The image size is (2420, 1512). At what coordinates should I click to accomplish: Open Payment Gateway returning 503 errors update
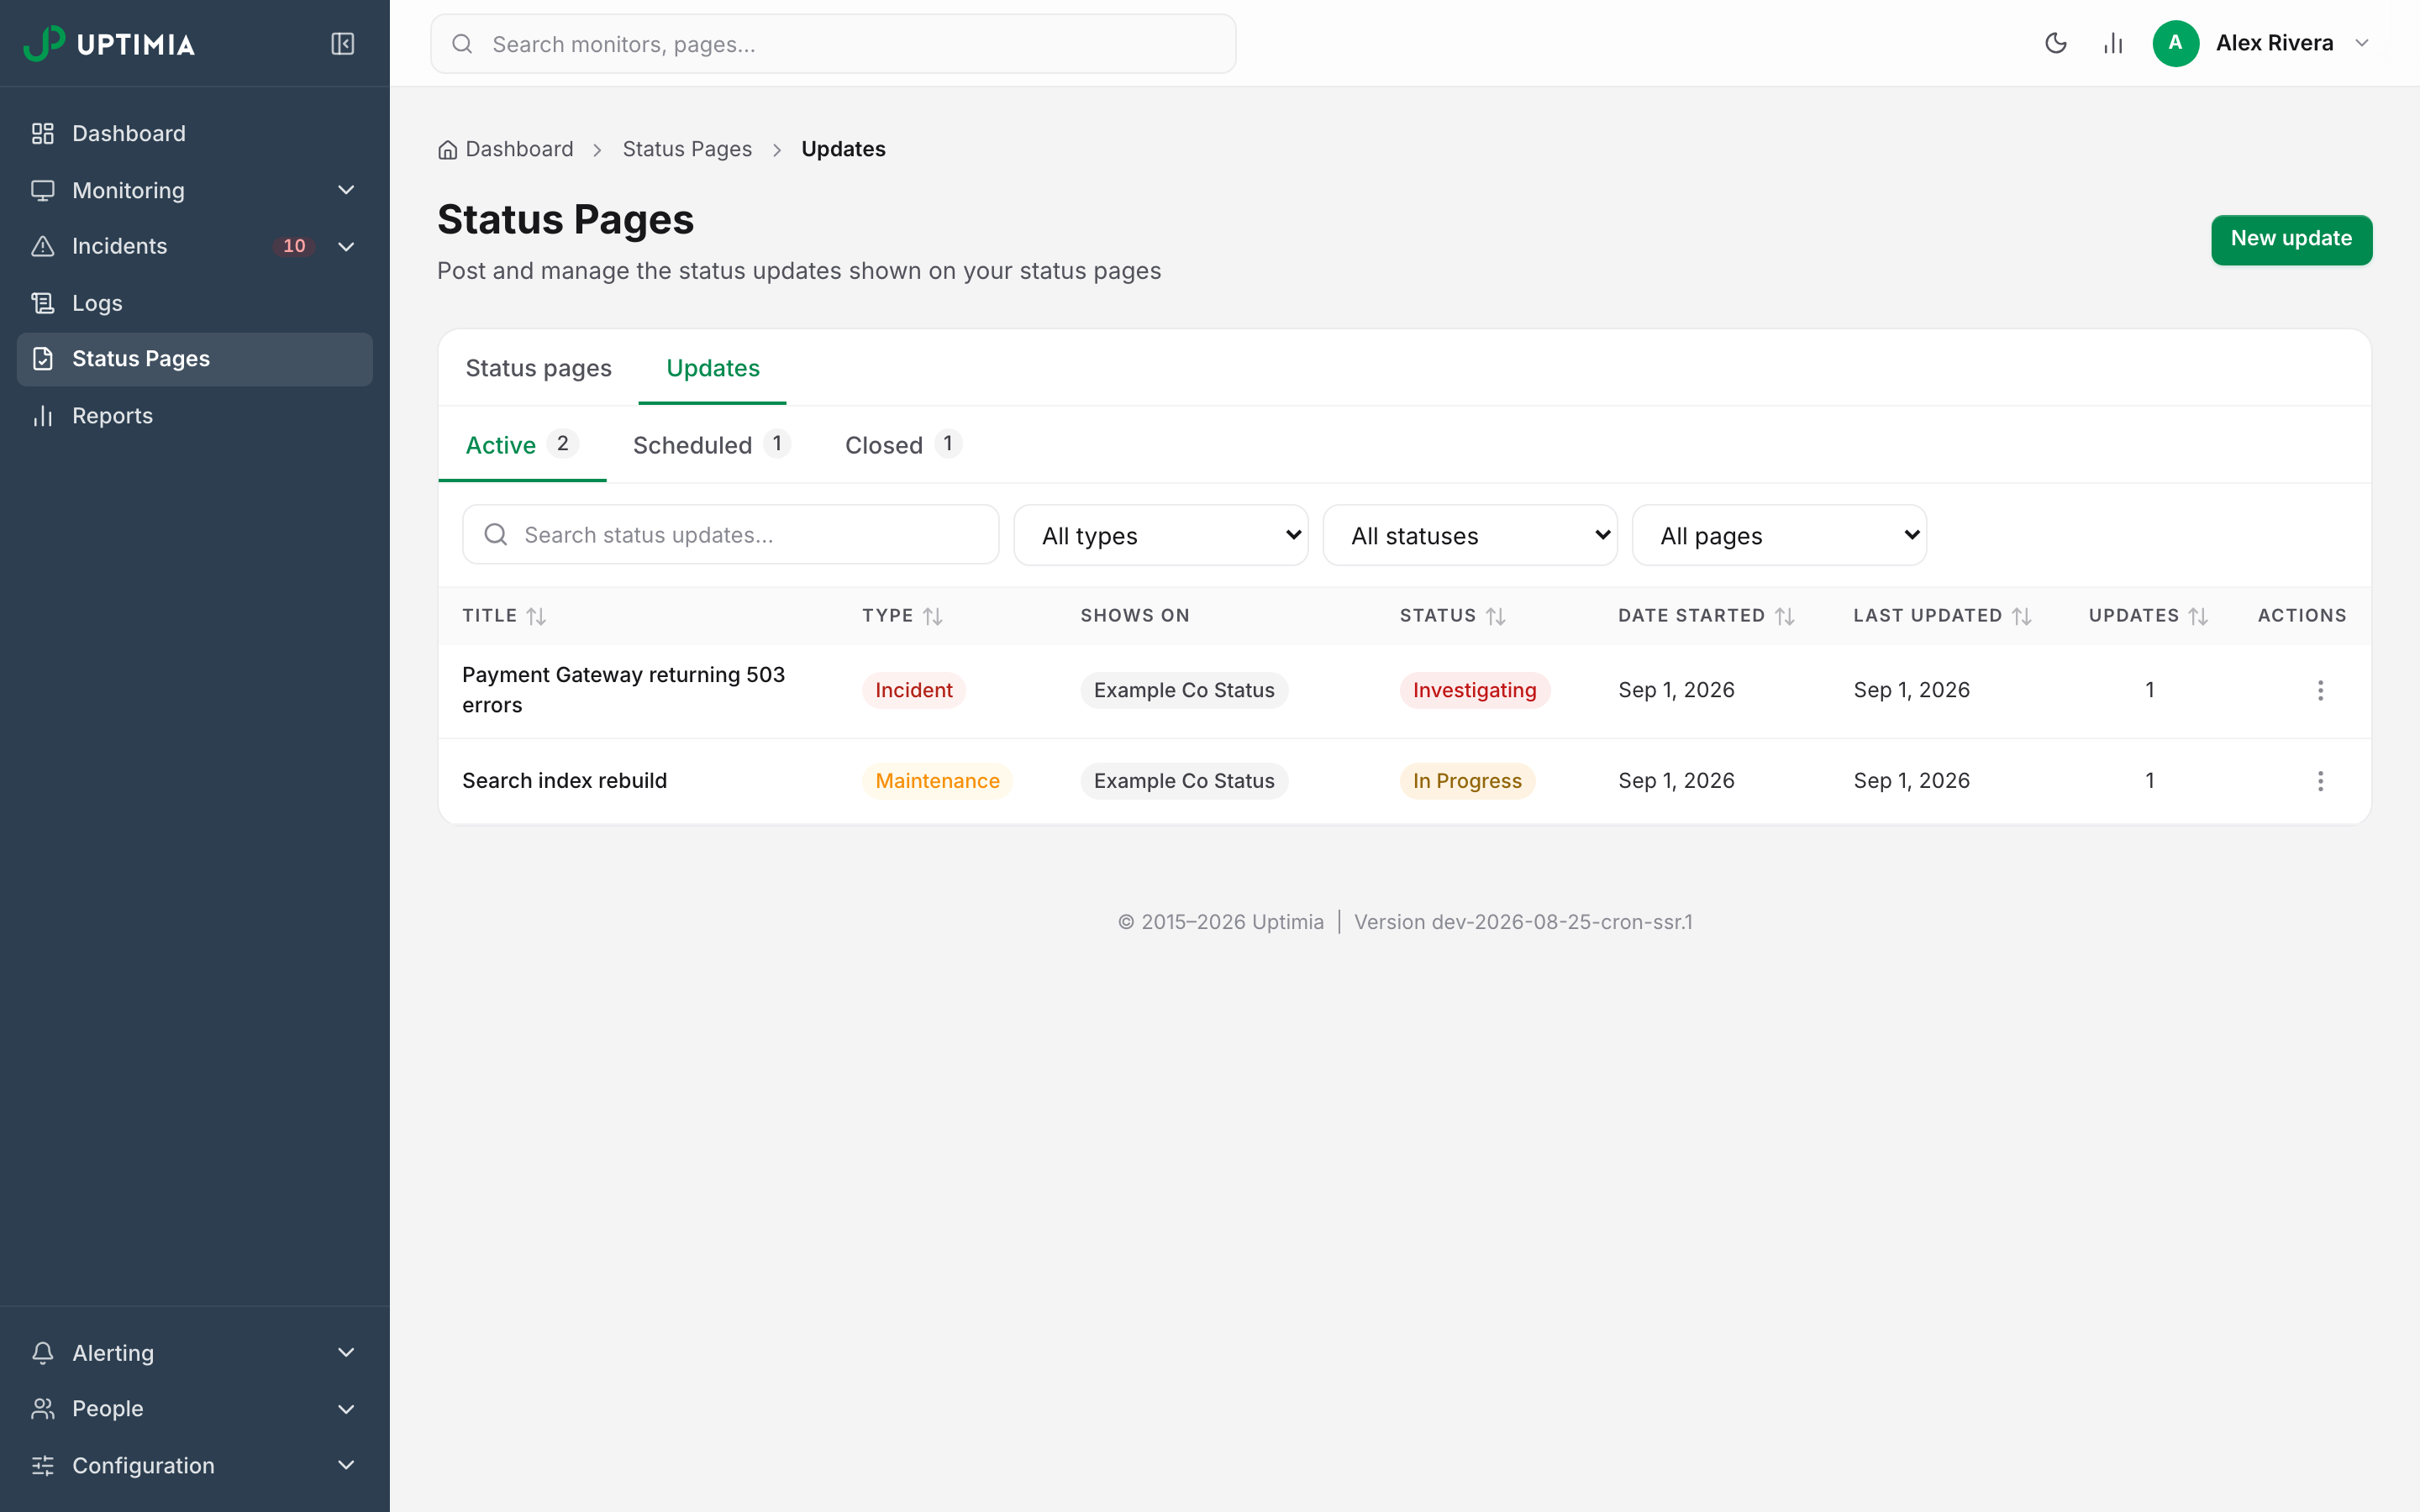[x=623, y=690]
